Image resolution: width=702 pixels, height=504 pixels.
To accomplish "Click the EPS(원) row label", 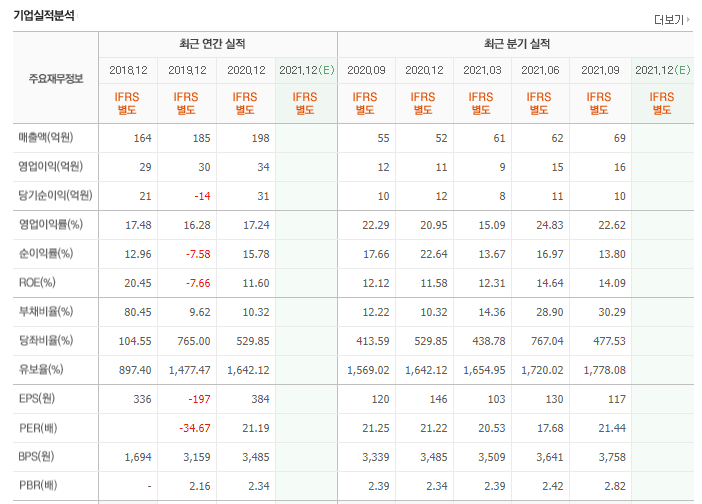I will point(37,398).
